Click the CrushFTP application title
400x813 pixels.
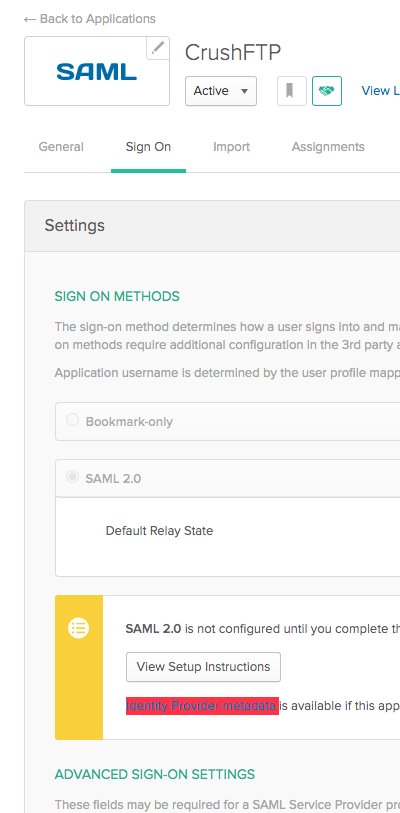[233, 52]
